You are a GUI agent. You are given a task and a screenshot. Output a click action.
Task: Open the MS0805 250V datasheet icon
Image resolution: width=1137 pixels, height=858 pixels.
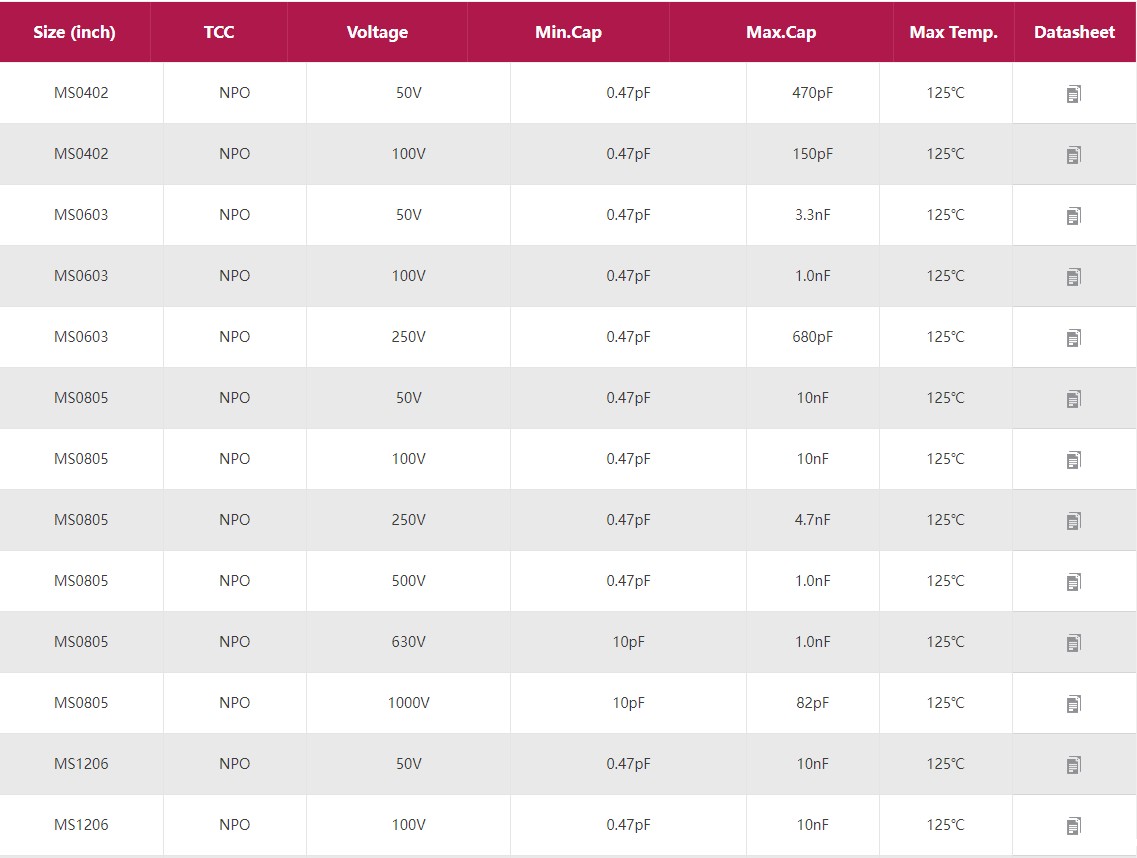click(1073, 521)
